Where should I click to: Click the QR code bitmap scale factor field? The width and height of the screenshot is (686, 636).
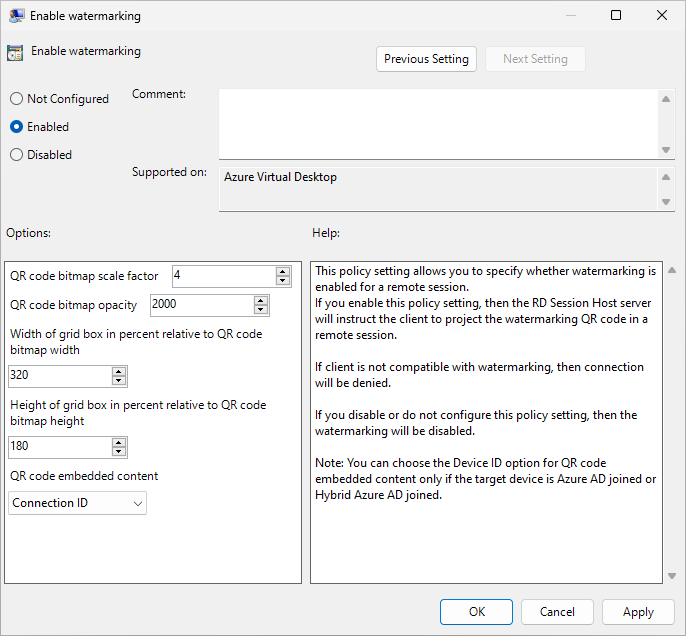[x=224, y=276]
